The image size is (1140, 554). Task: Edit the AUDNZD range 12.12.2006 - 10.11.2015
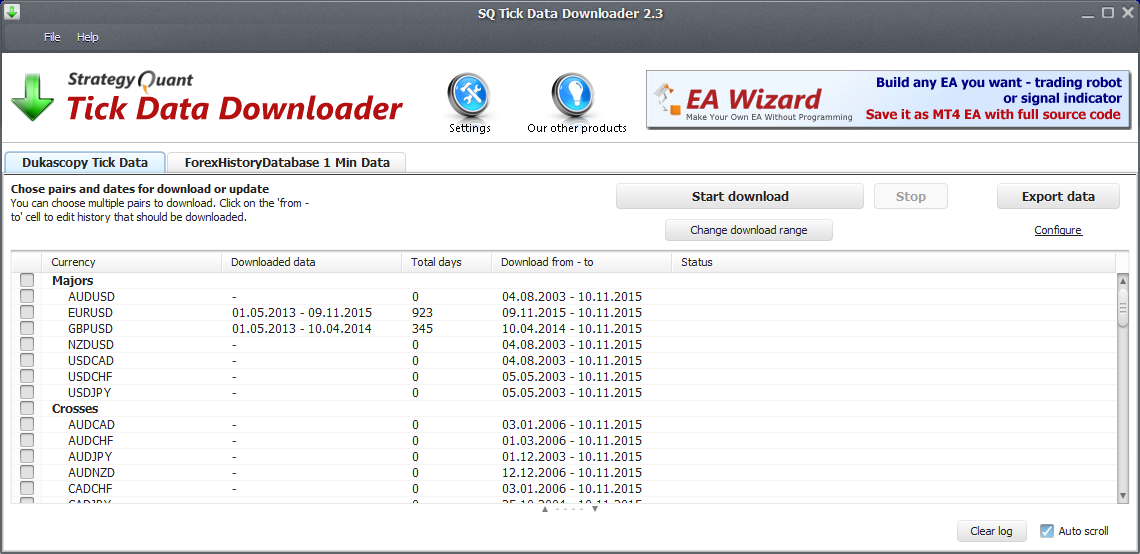572,473
